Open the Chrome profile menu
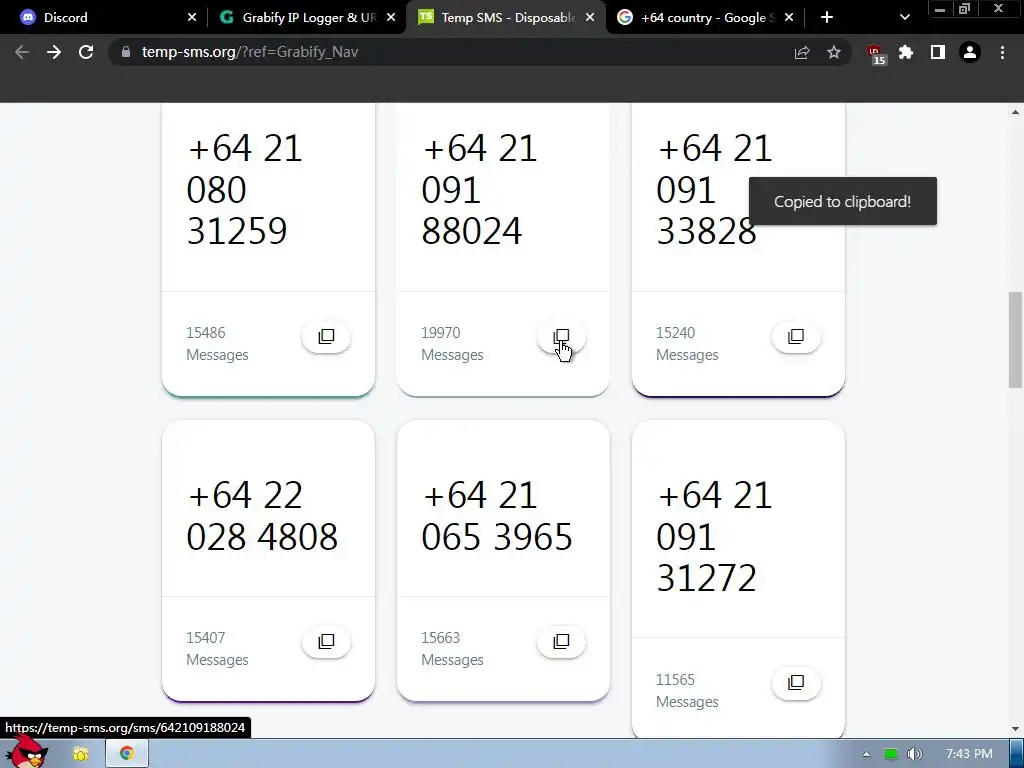Image resolution: width=1024 pixels, height=768 pixels. 970,52
